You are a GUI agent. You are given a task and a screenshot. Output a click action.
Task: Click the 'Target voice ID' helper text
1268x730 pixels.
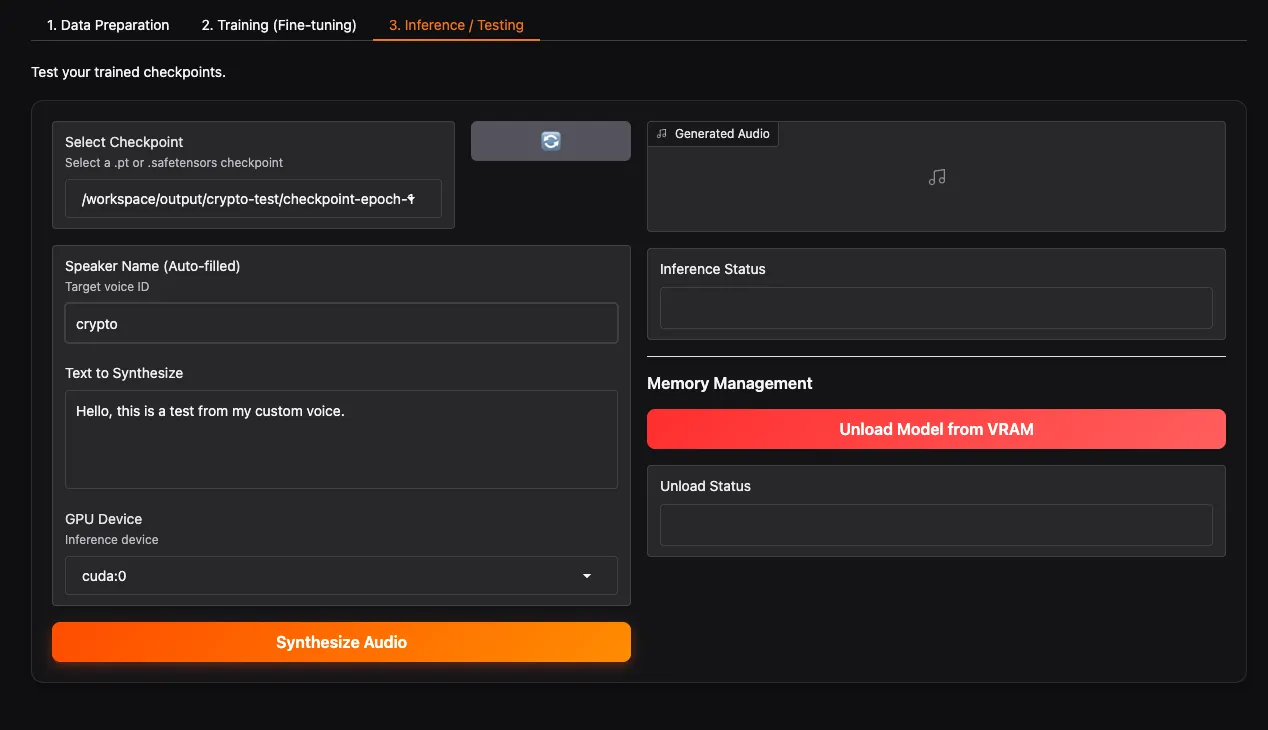[x=107, y=287]
